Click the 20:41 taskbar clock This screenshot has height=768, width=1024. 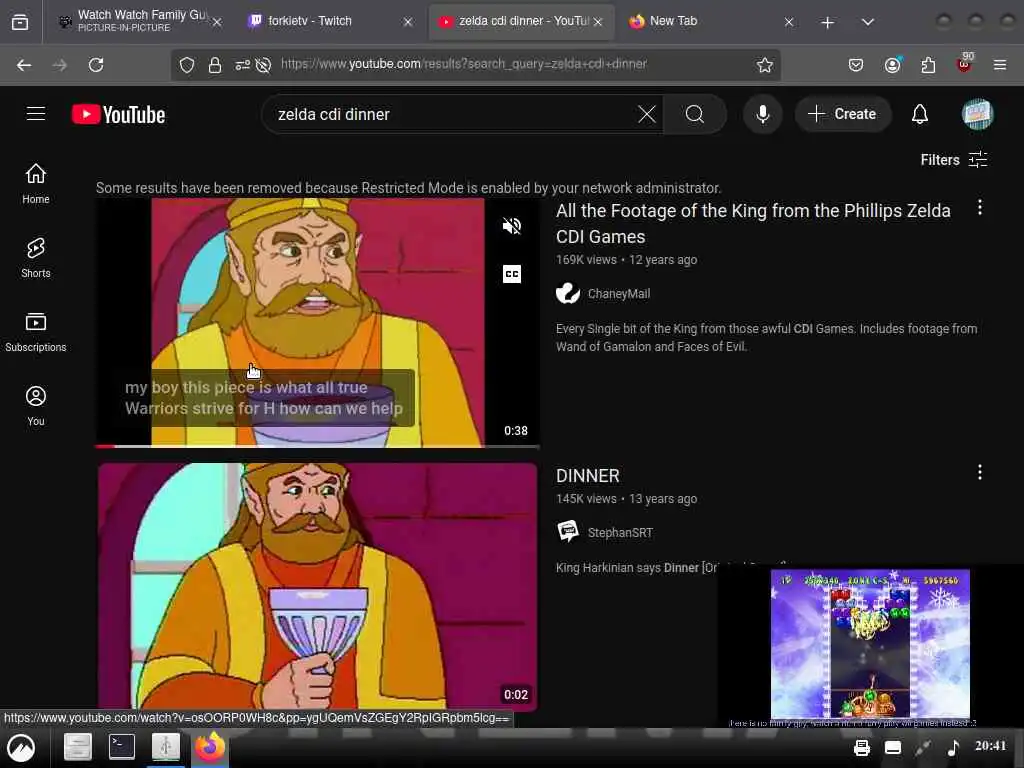pyautogui.click(x=991, y=746)
